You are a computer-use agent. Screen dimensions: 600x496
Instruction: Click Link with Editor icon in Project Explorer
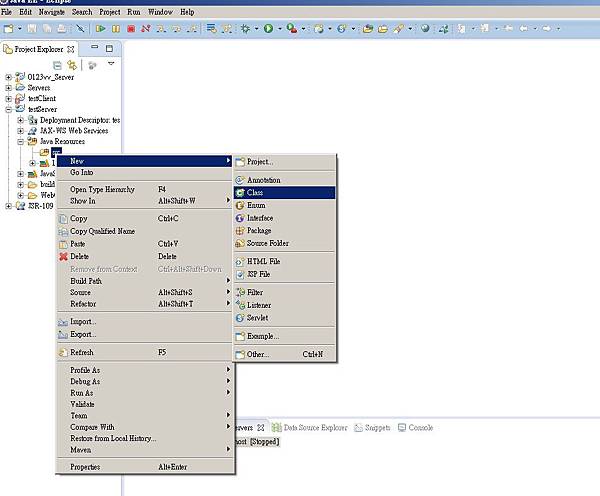[x=72, y=65]
